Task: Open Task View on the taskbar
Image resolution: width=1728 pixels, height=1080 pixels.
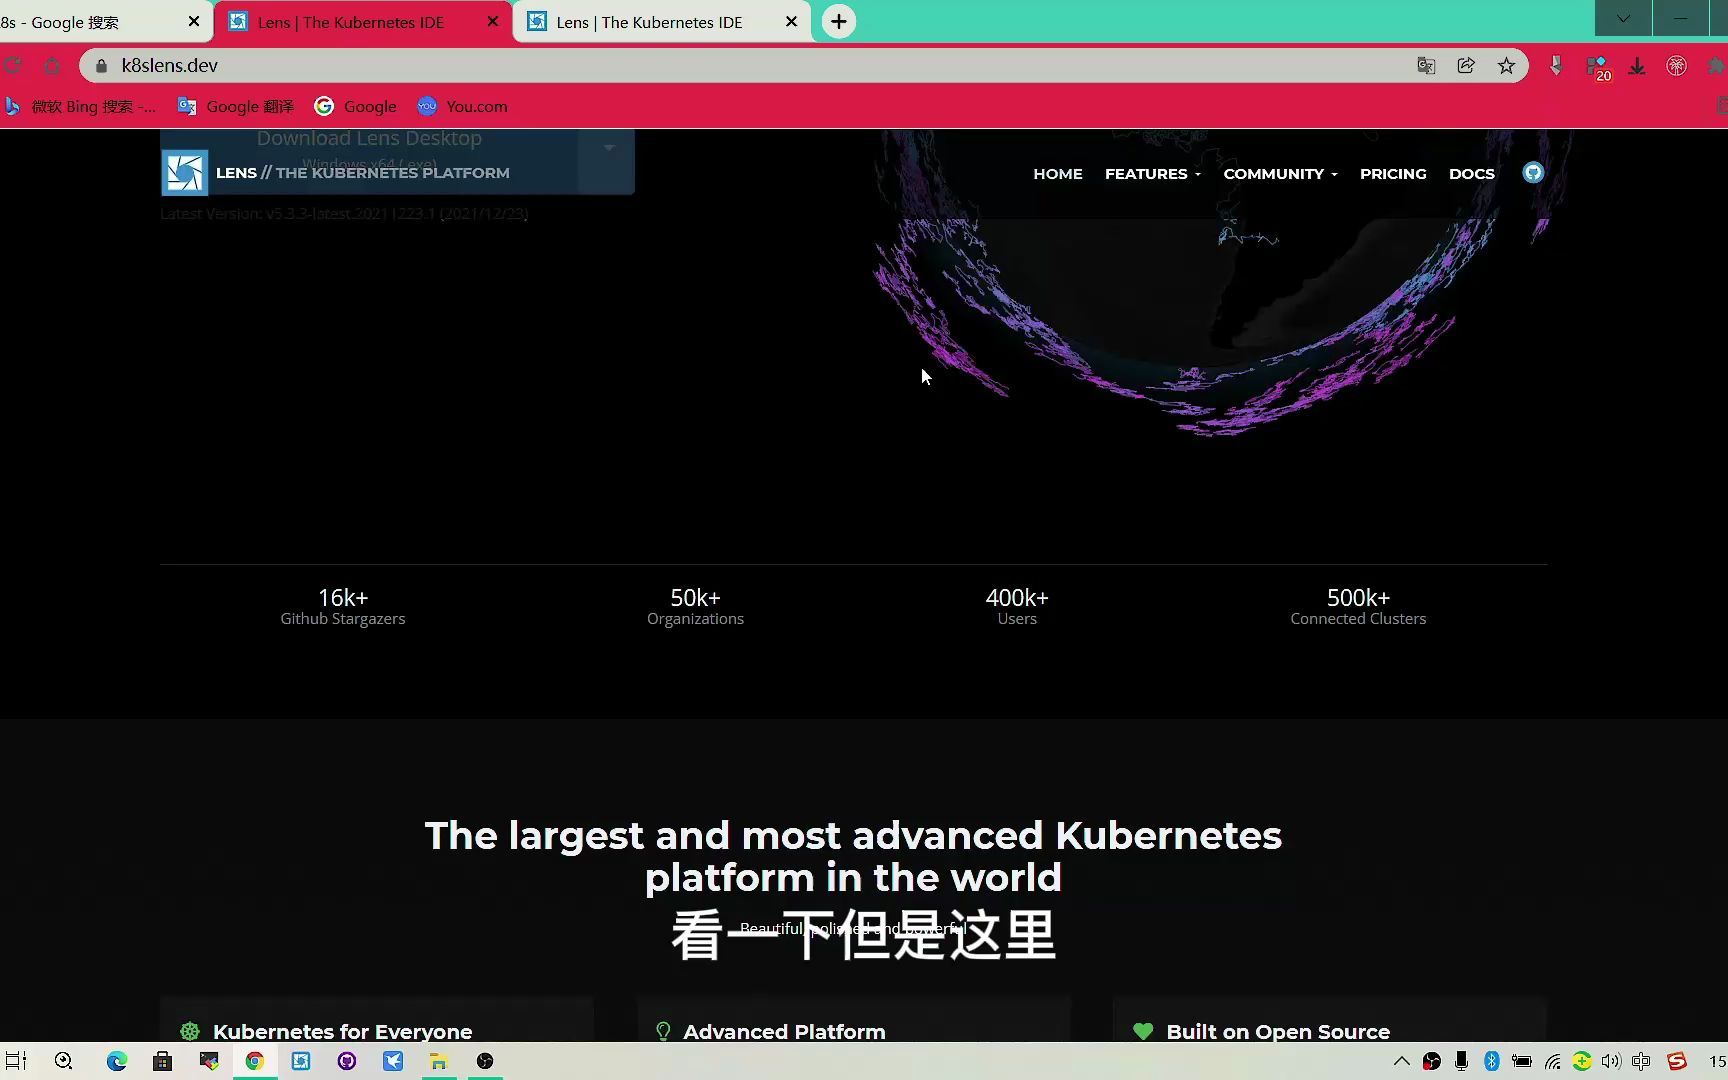Action: tap(16, 1061)
